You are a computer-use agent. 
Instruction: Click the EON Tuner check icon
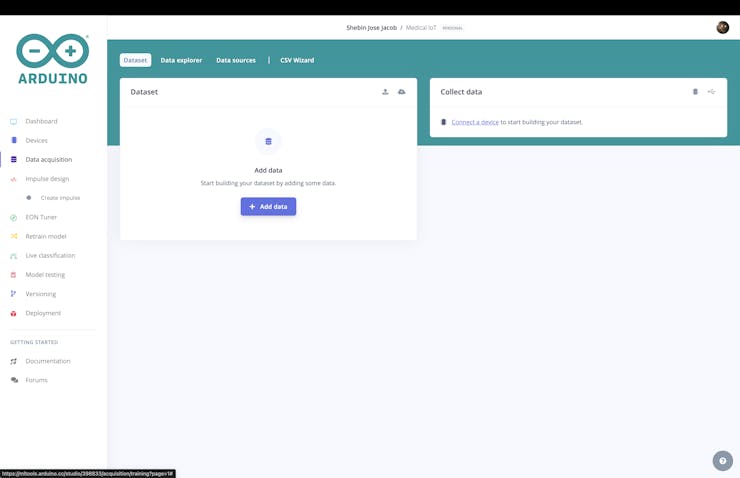coord(14,218)
